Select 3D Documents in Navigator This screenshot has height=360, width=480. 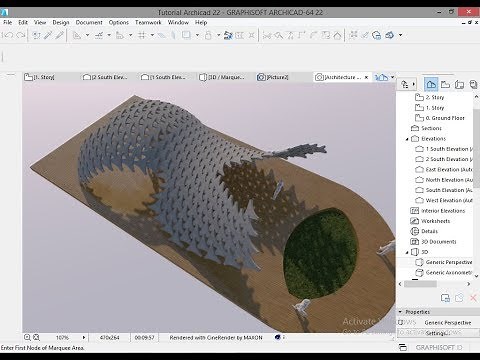433,242
